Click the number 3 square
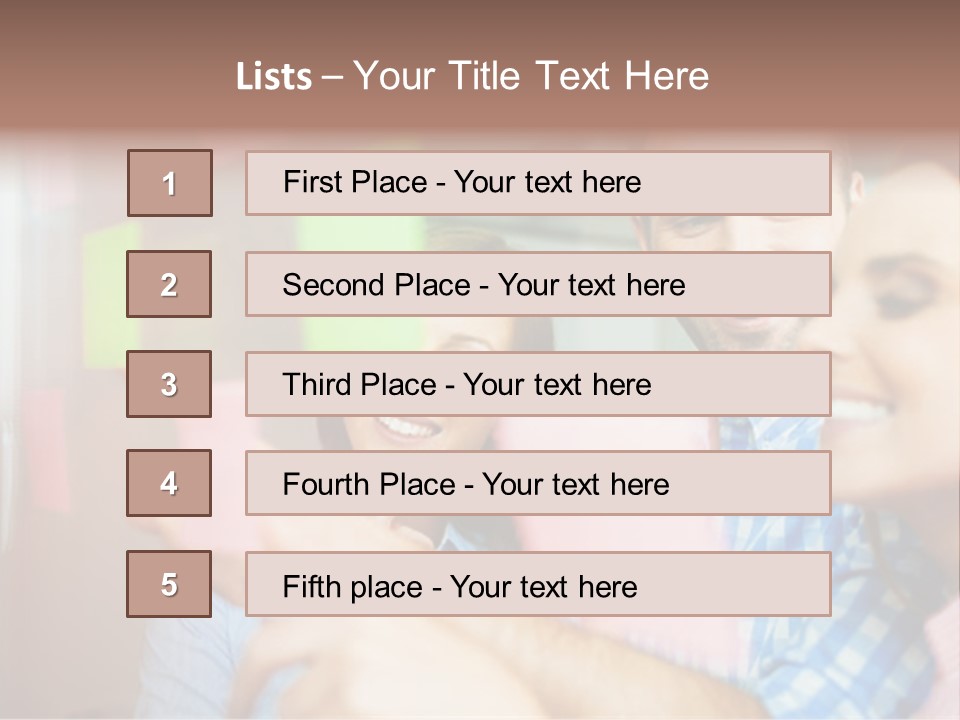Image resolution: width=960 pixels, height=720 pixels. (169, 384)
